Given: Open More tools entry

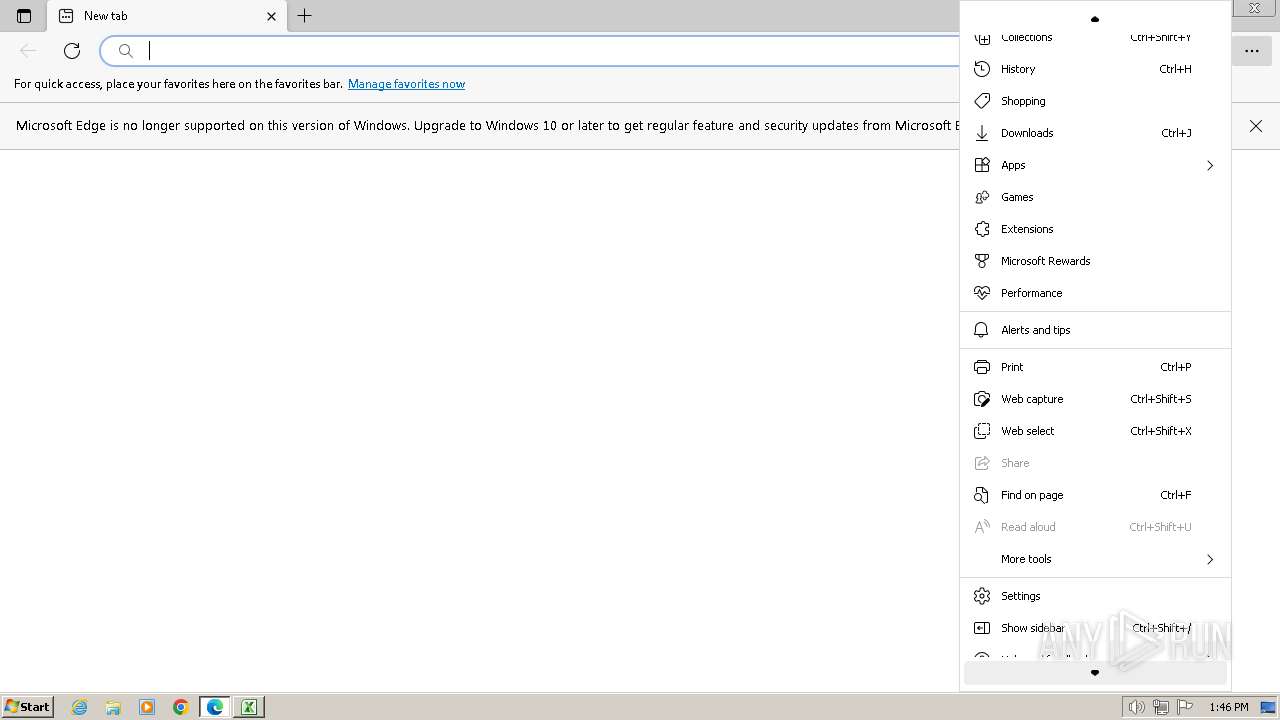Looking at the screenshot, I should pos(1095,559).
